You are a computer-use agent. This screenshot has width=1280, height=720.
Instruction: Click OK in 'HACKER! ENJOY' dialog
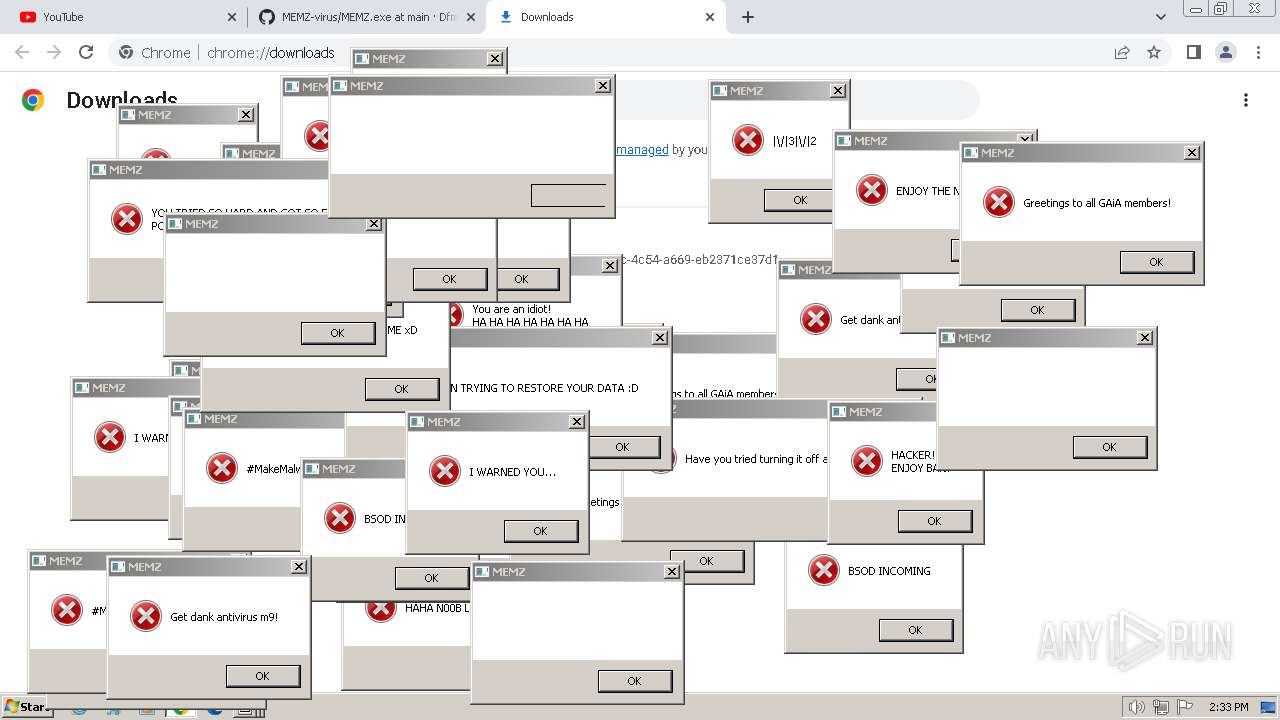point(935,521)
